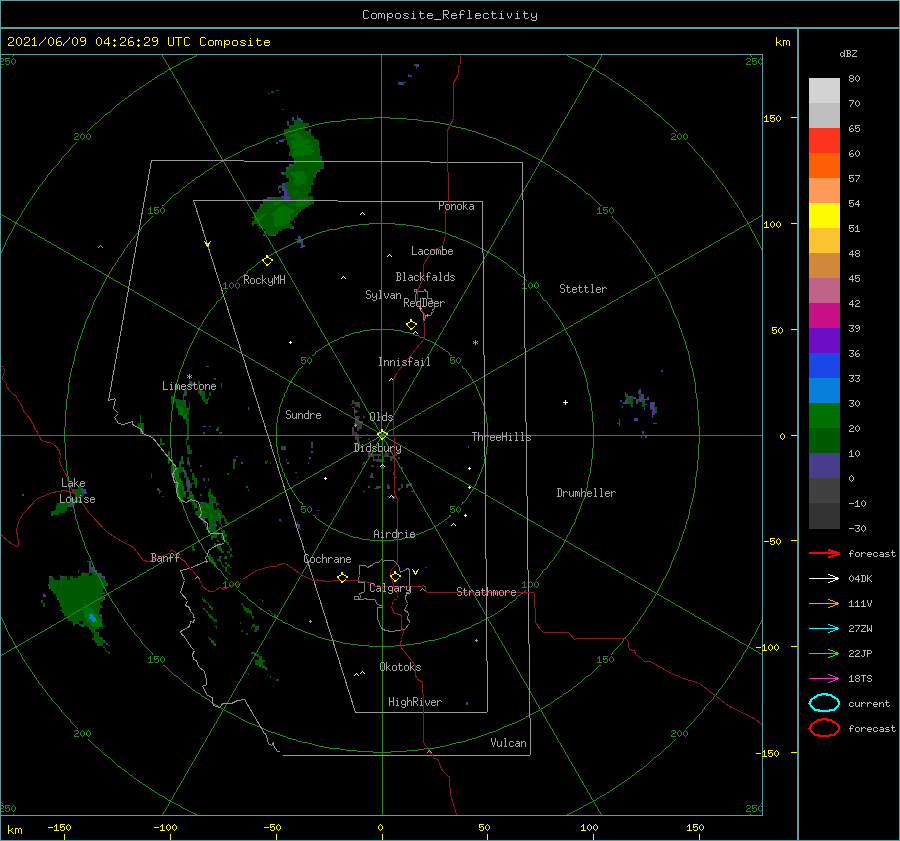
Task: Select the Airdrie label
Action: pos(394,534)
